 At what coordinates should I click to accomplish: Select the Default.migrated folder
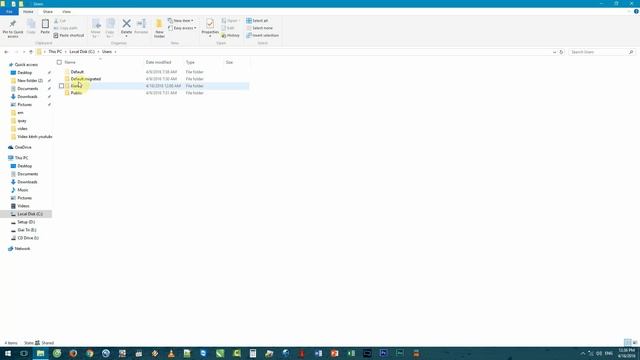tap(86, 79)
